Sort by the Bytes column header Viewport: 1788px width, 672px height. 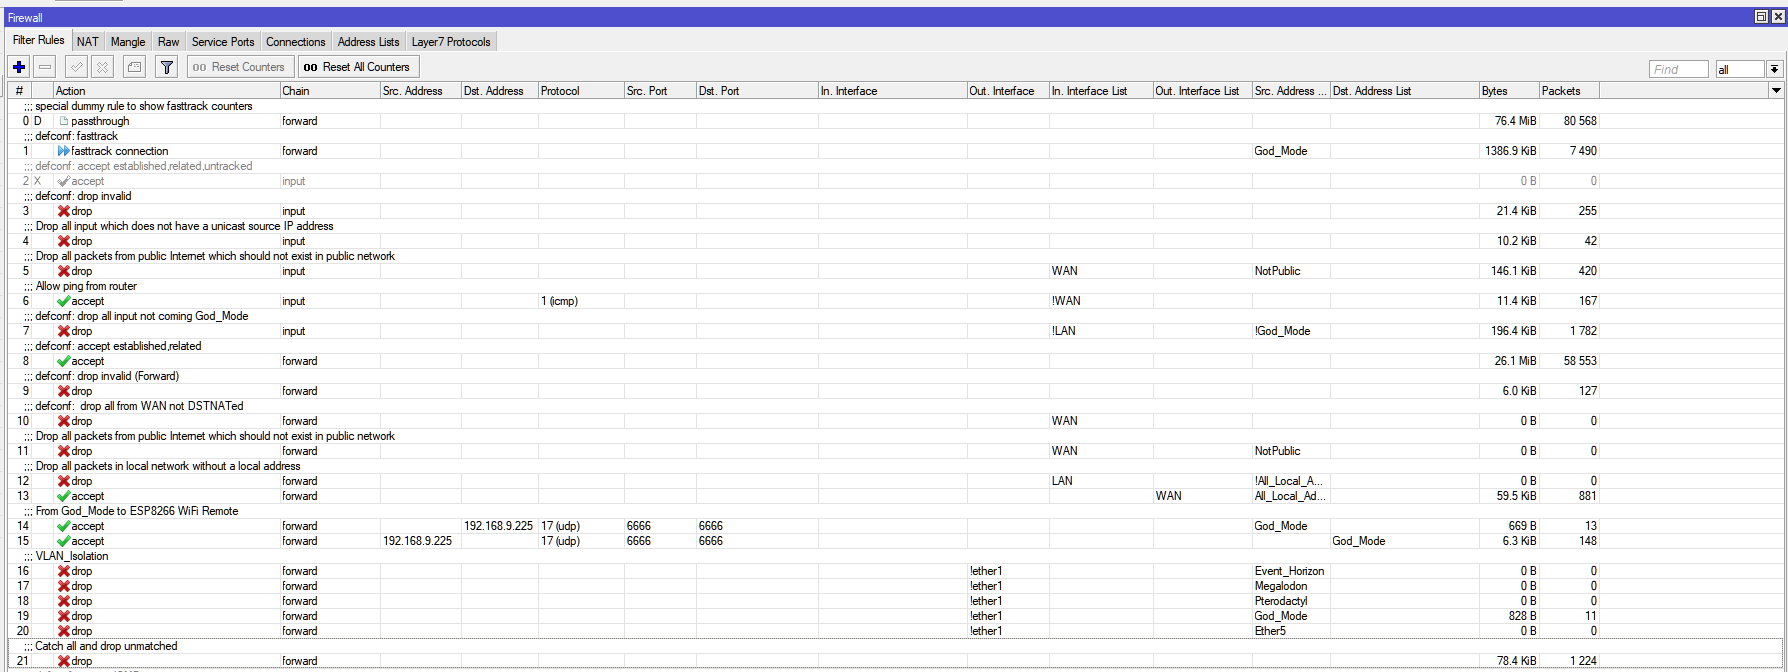[1508, 91]
